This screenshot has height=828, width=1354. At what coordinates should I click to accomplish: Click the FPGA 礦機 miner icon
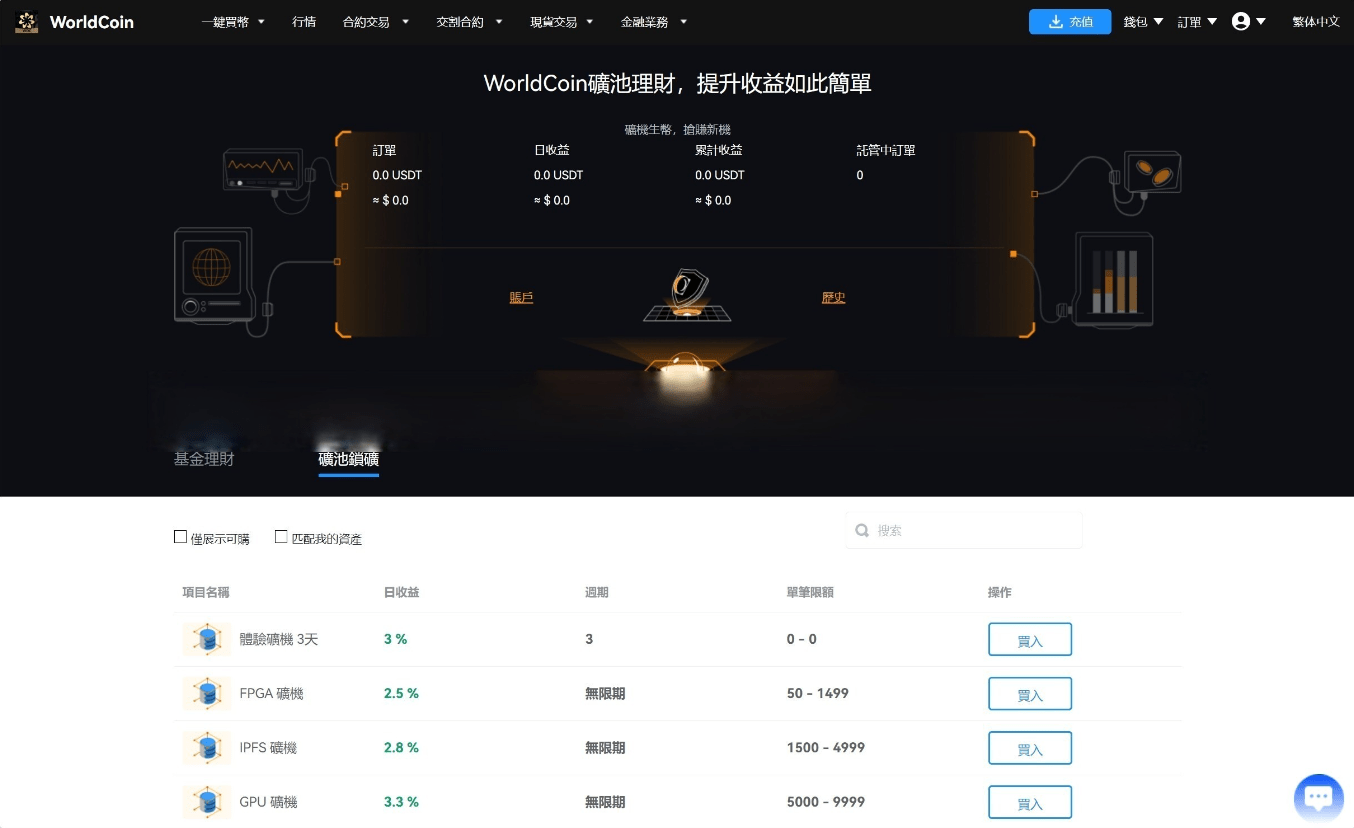click(x=208, y=693)
